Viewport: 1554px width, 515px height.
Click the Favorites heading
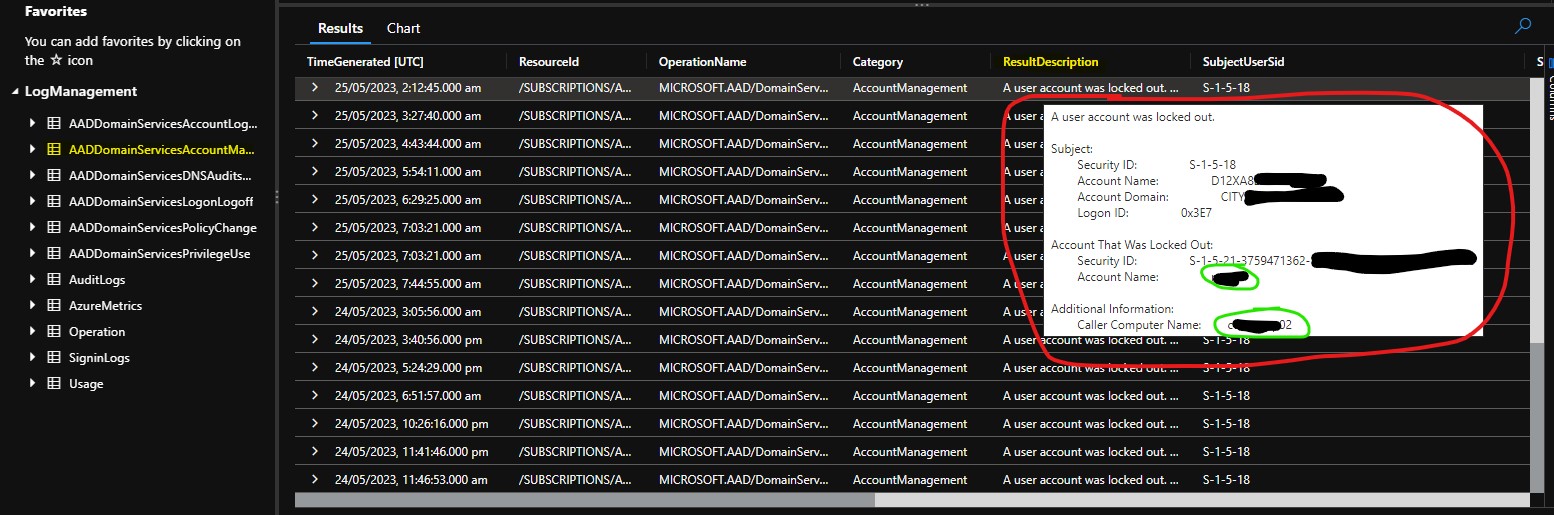56,12
